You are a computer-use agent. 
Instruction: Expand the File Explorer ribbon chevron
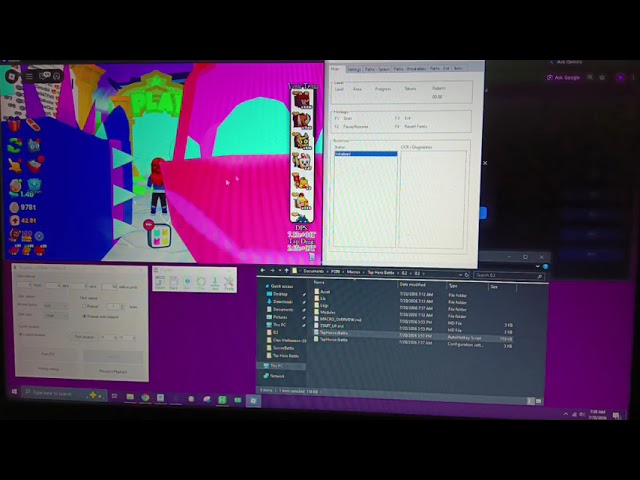tap(538, 266)
